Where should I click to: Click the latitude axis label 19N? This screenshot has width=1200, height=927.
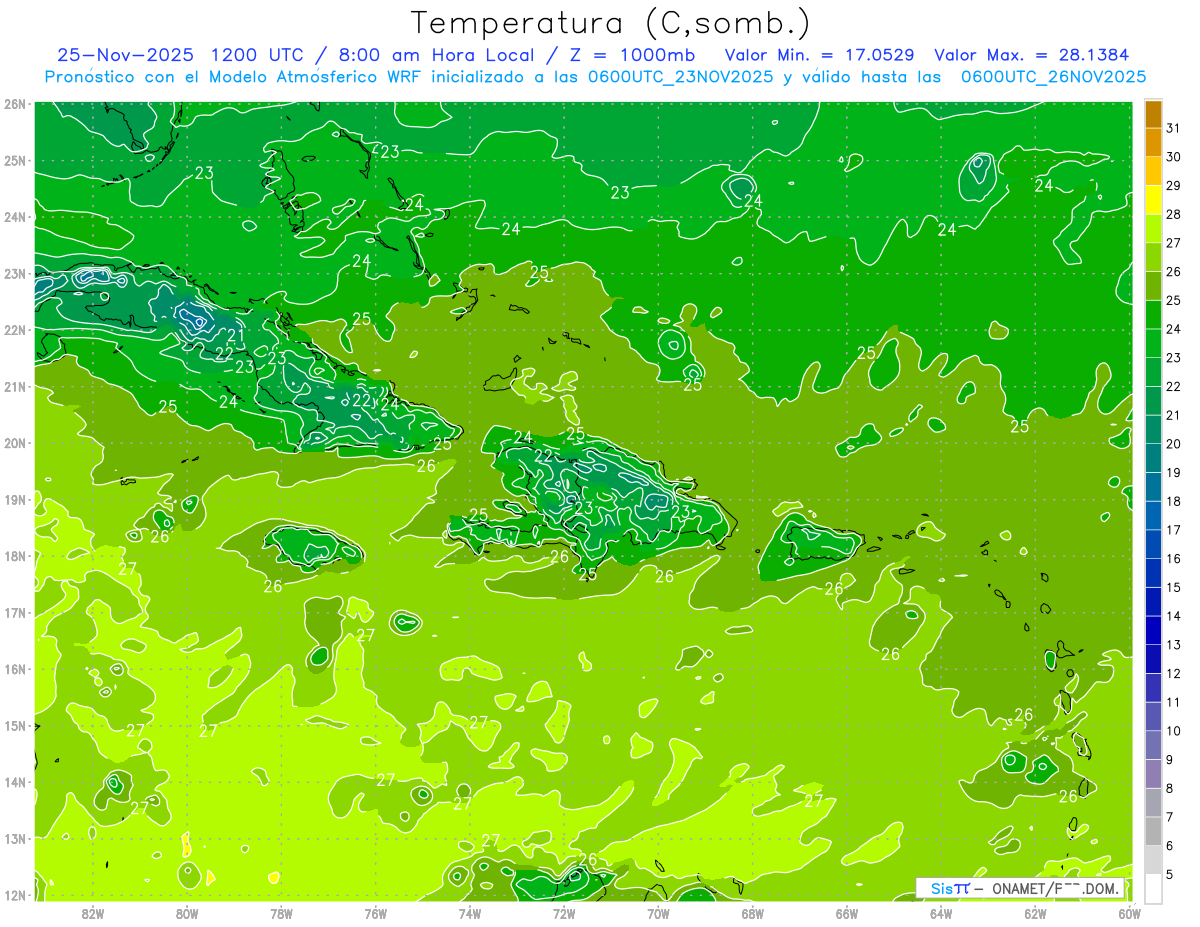tap(15, 499)
